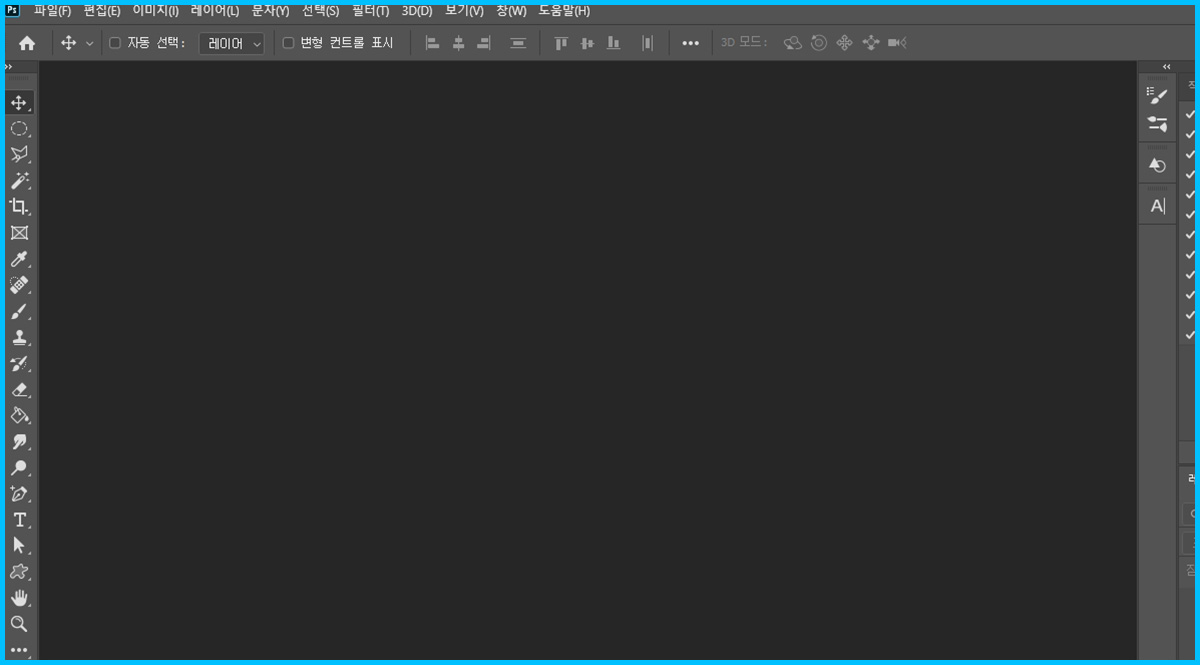The image size is (1200, 665).
Task: Enable the 자동 선택 checkbox
Action: pyautogui.click(x=115, y=43)
